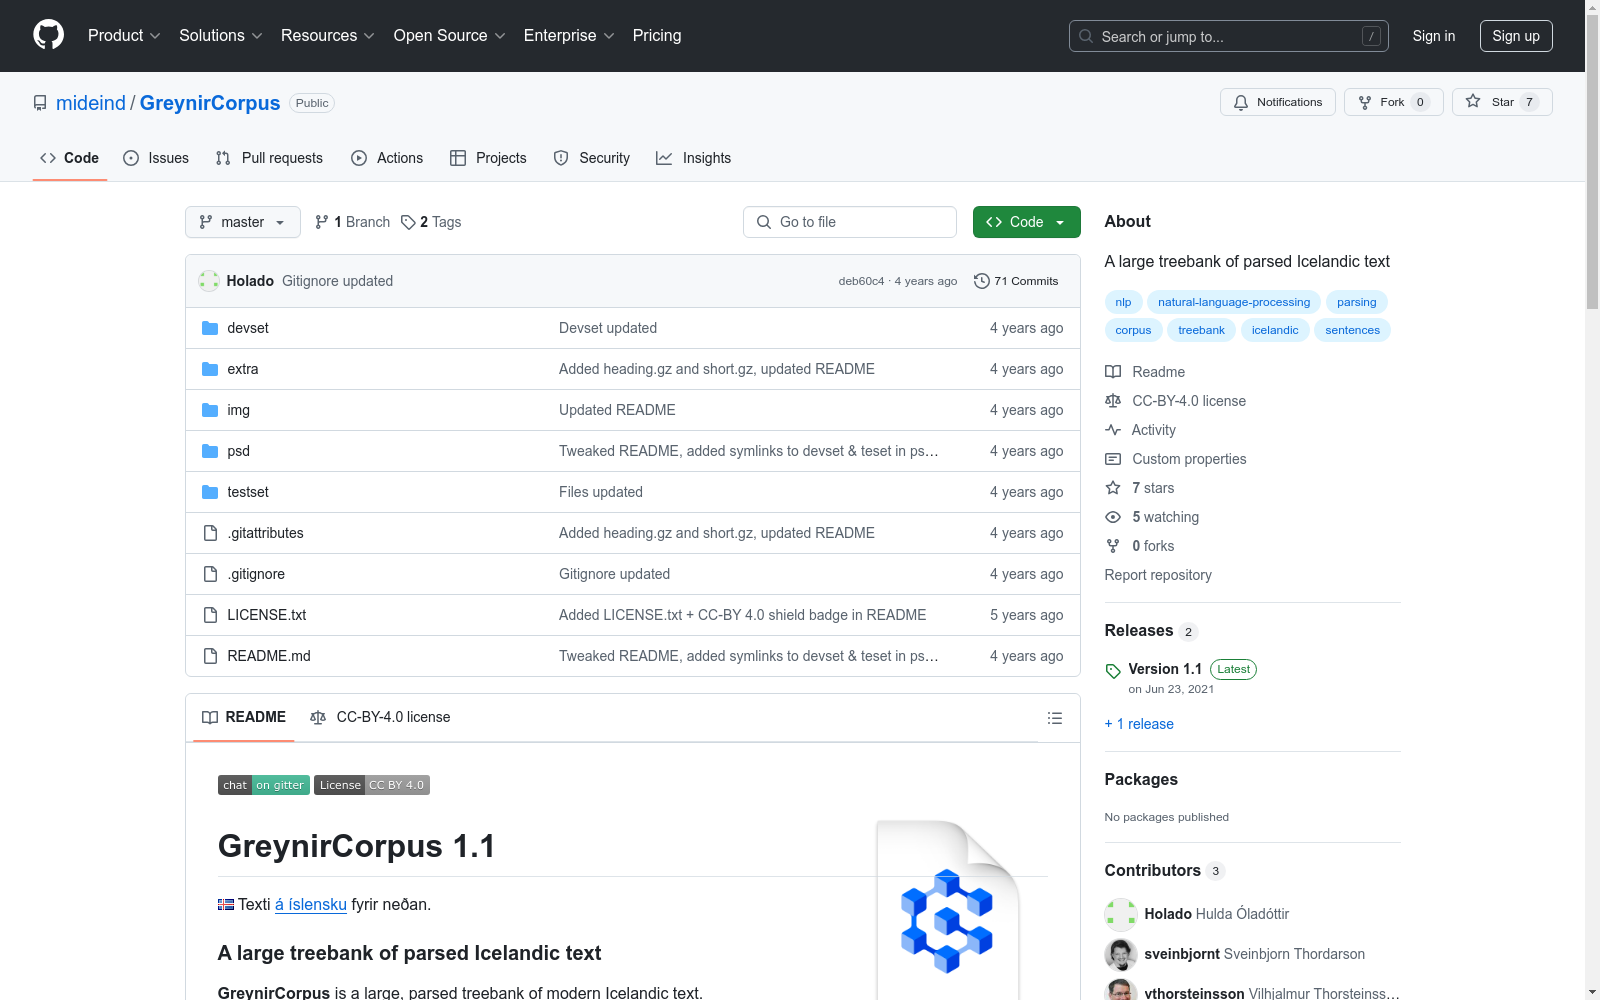The image size is (1600, 1000).
Task: Click the Sign in link
Action: click(x=1434, y=36)
